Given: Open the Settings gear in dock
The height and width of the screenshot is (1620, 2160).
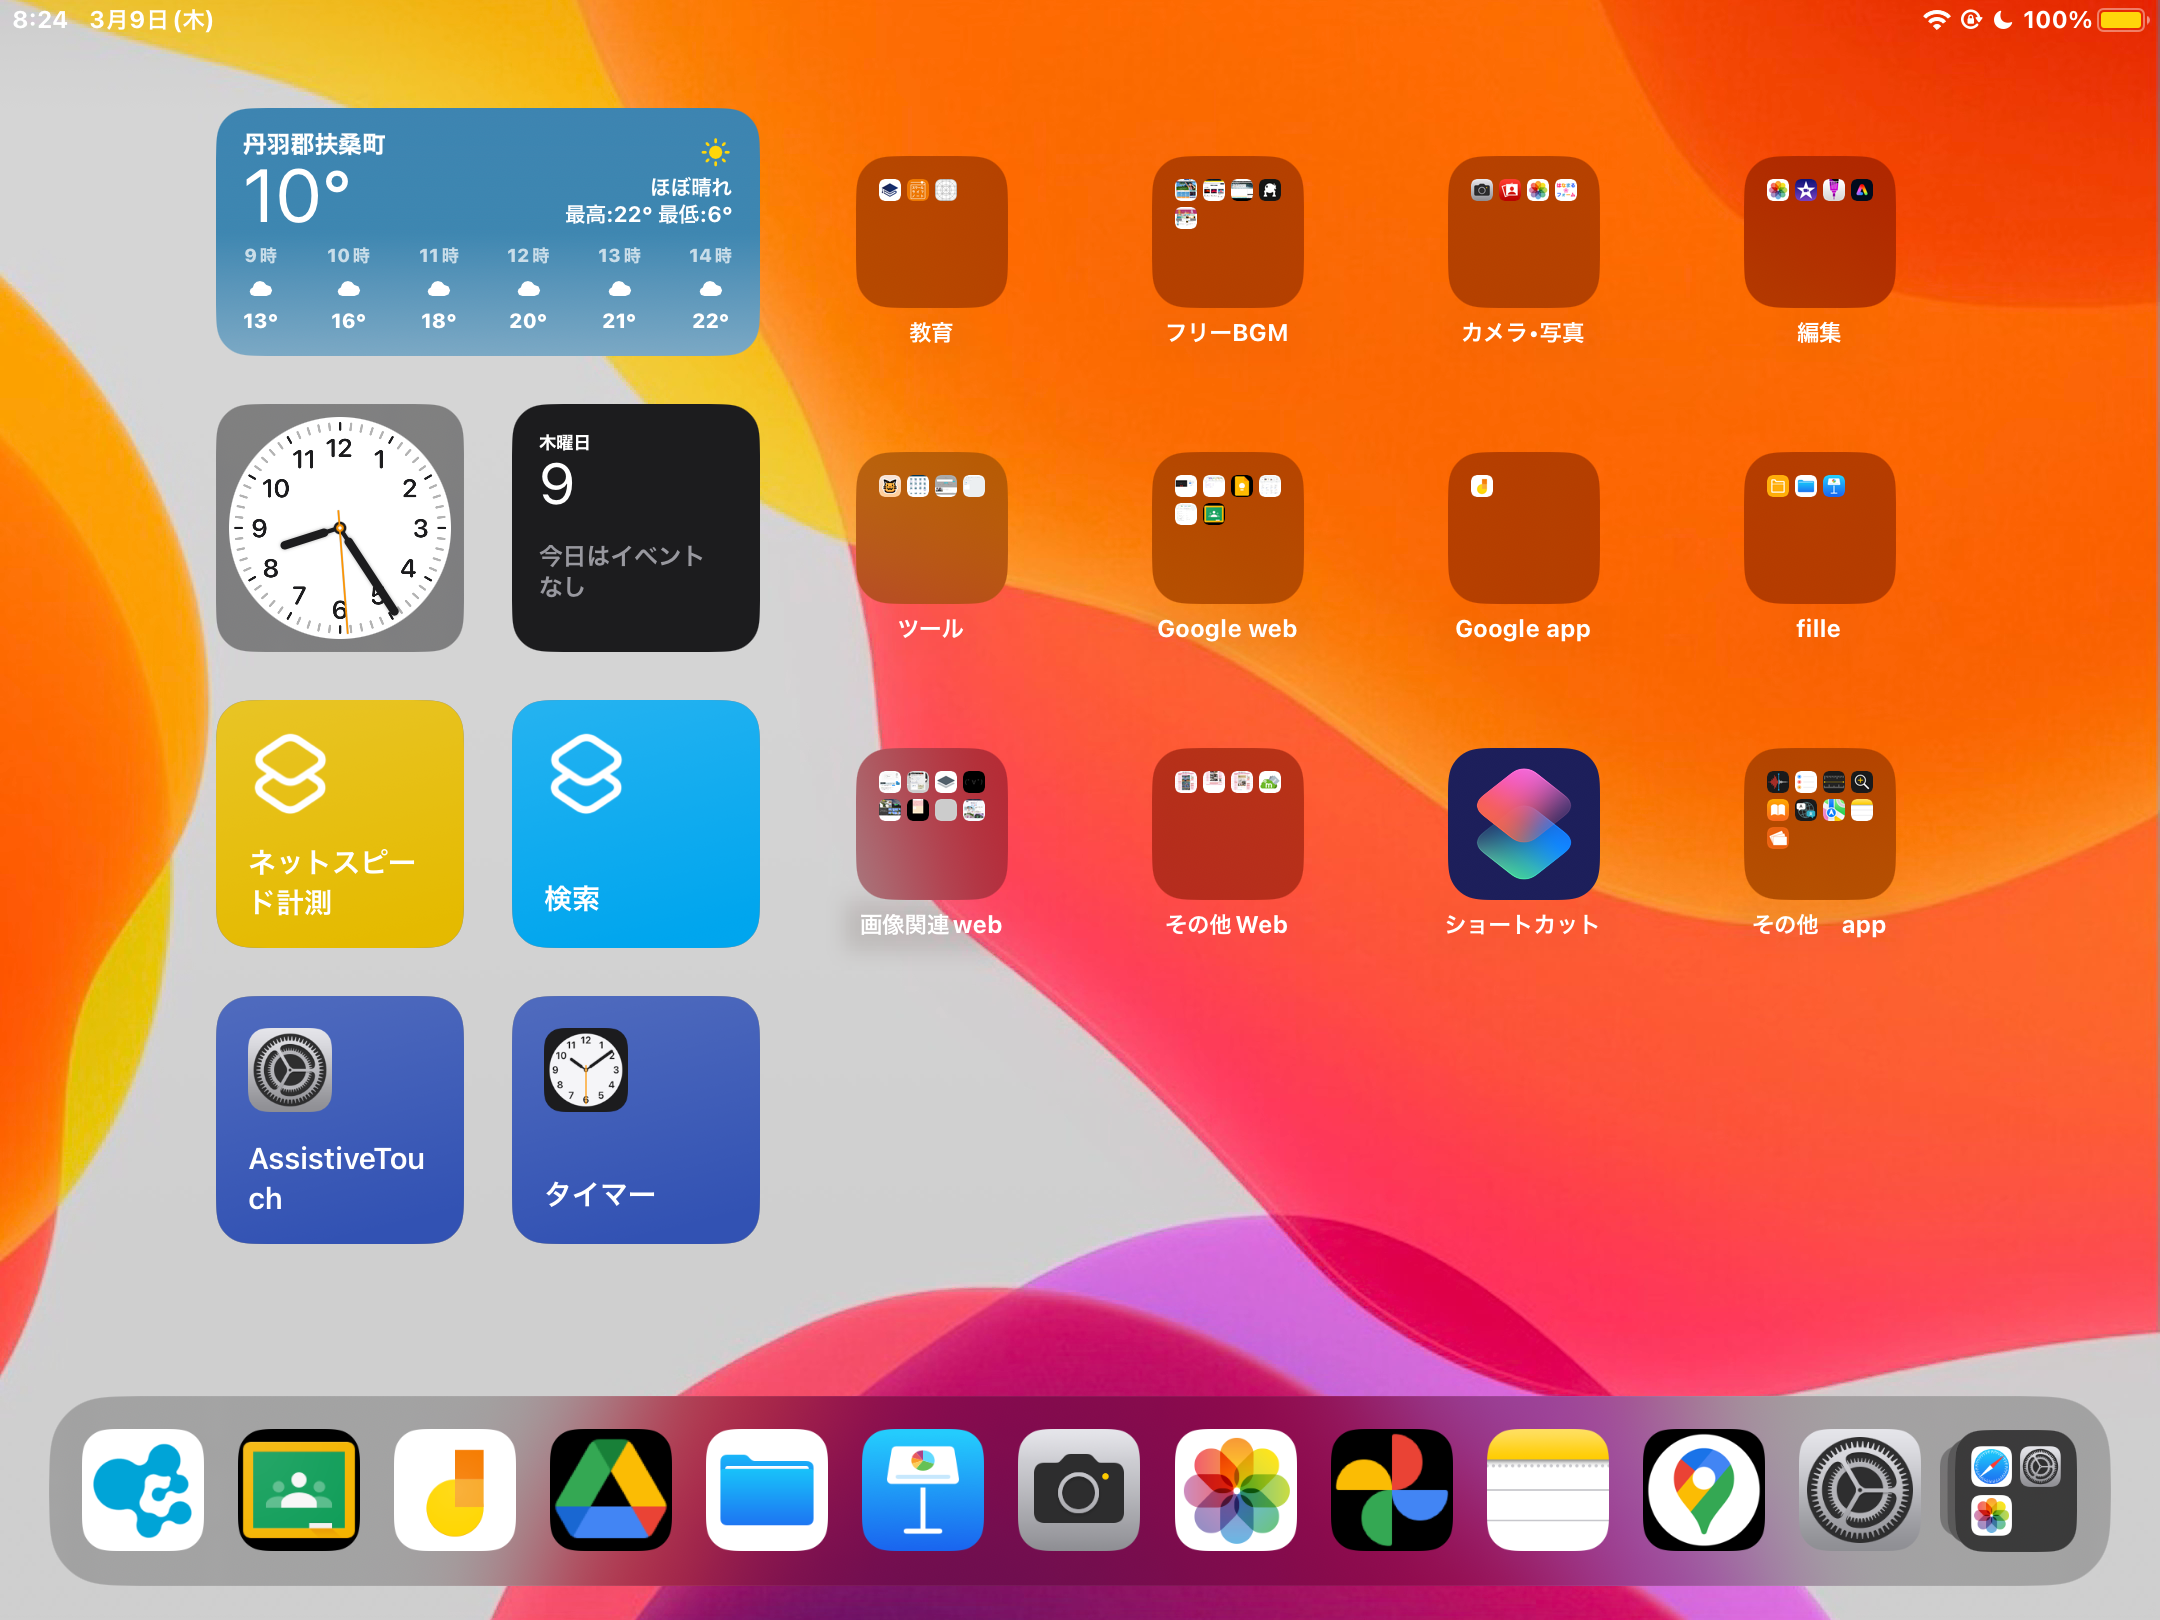Looking at the screenshot, I should coord(1859,1490).
